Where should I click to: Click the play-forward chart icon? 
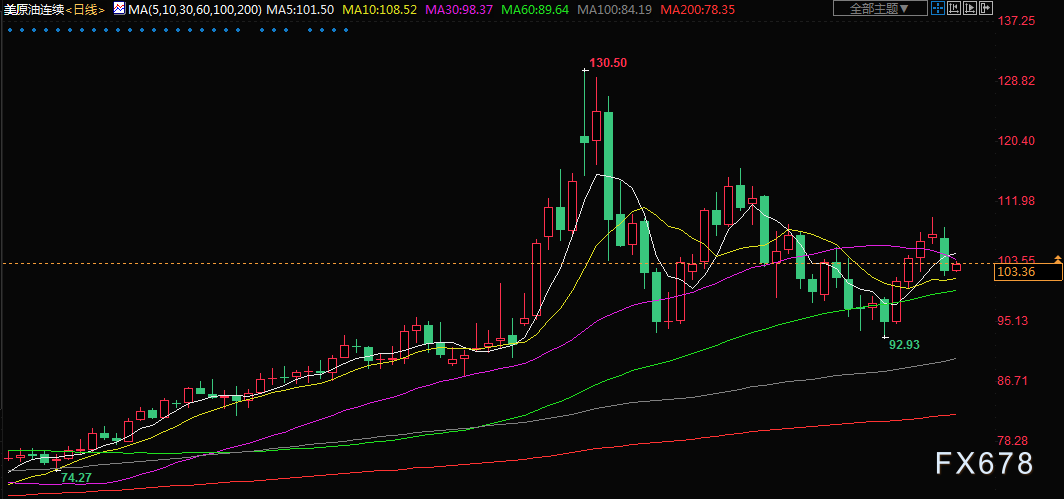[x=970, y=8]
